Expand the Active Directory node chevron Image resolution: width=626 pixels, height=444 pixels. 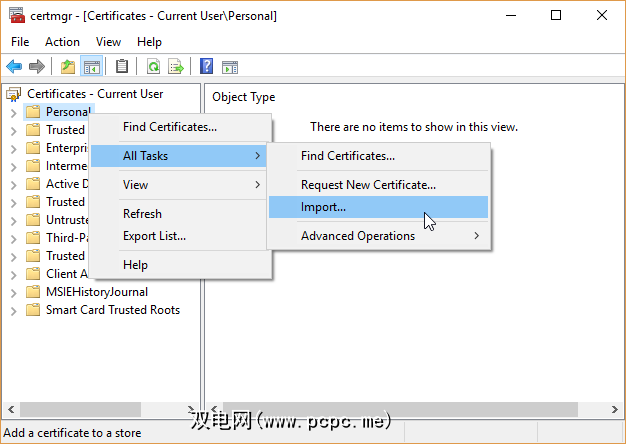point(14,185)
